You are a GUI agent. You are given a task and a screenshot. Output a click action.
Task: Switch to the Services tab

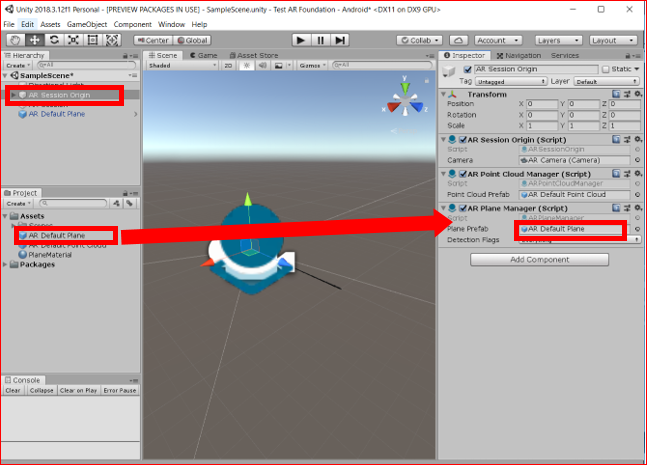pyautogui.click(x=565, y=55)
